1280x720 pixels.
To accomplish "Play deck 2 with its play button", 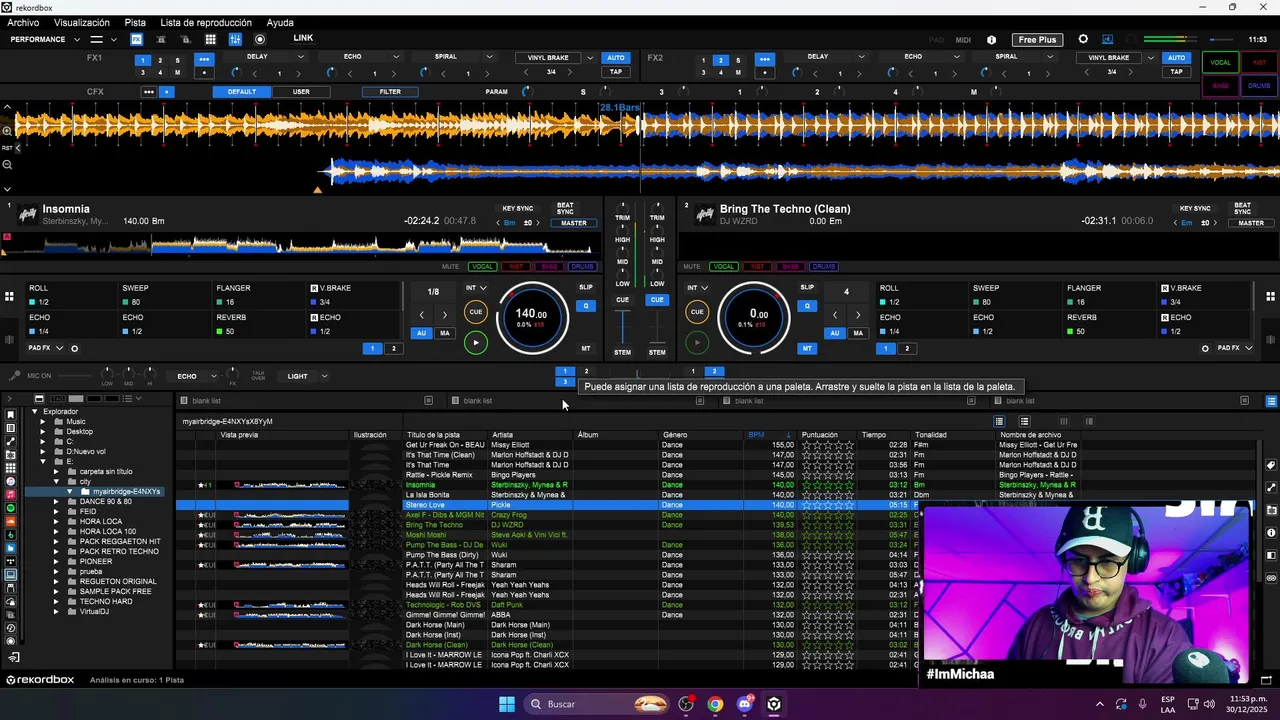I will point(697,342).
